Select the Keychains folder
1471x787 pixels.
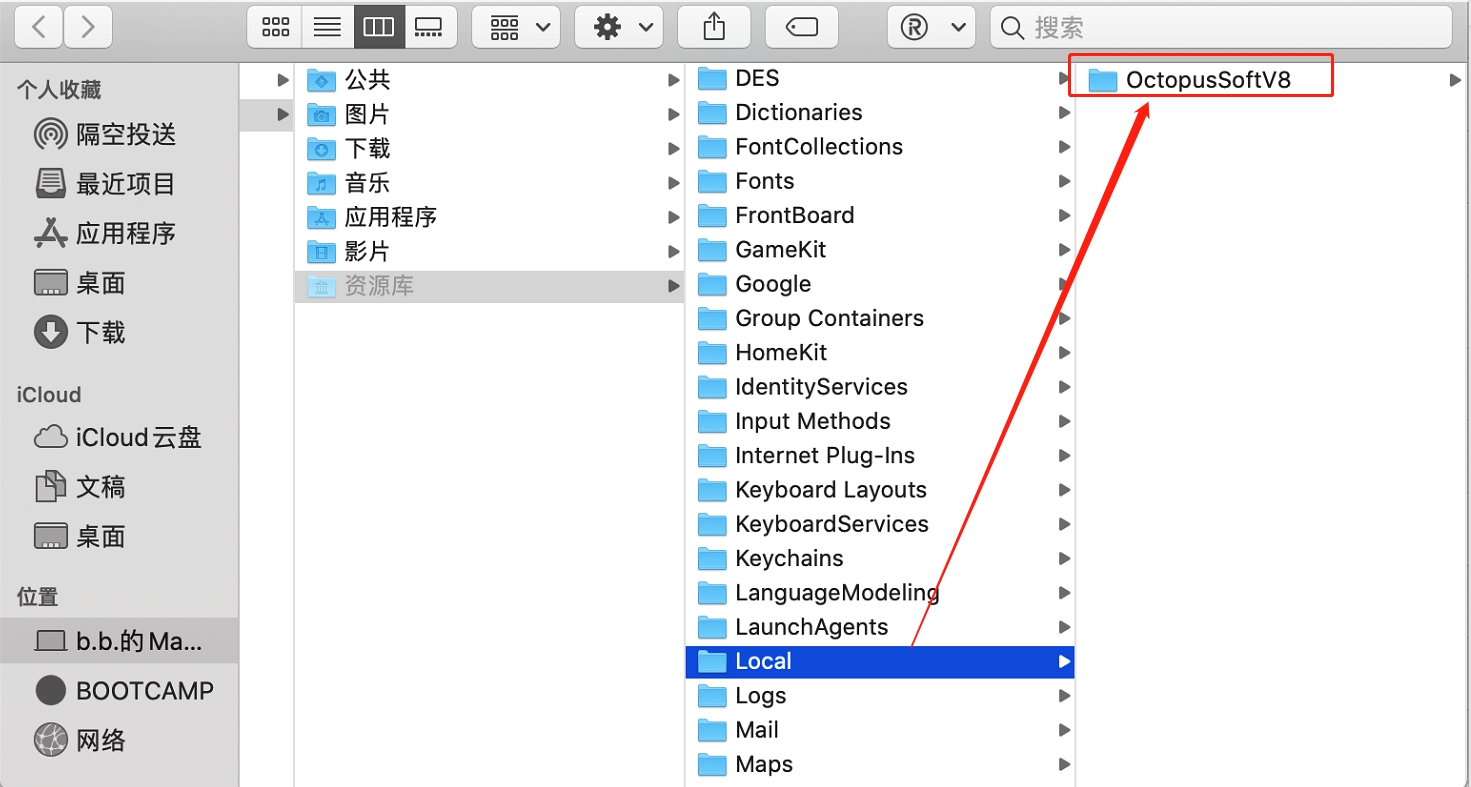point(880,558)
